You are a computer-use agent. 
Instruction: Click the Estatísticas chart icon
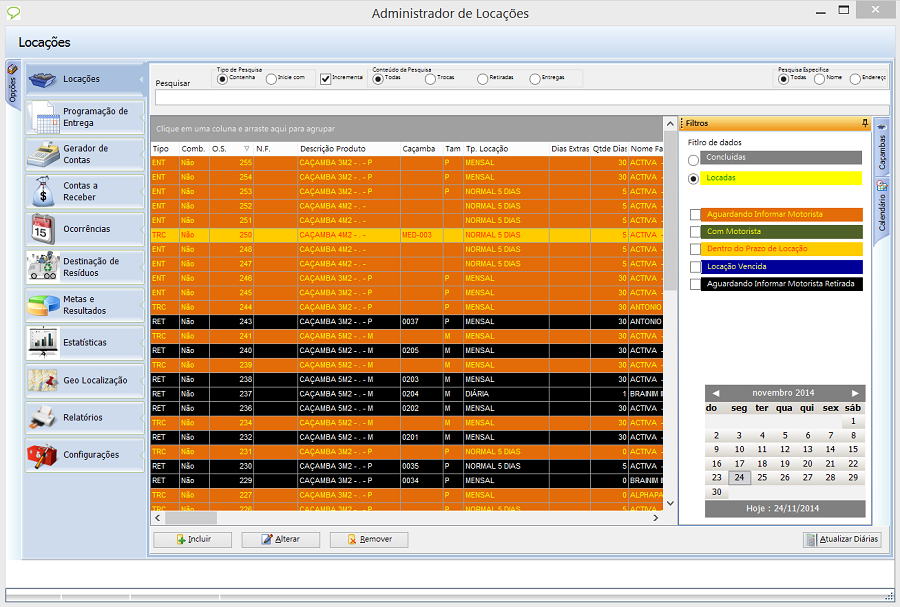(x=45, y=342)
